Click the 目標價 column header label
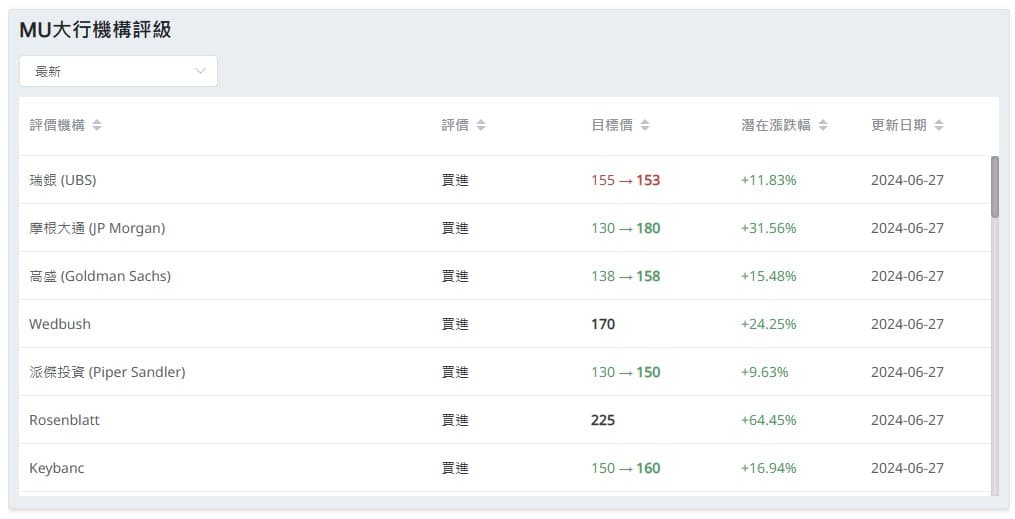 611,126
